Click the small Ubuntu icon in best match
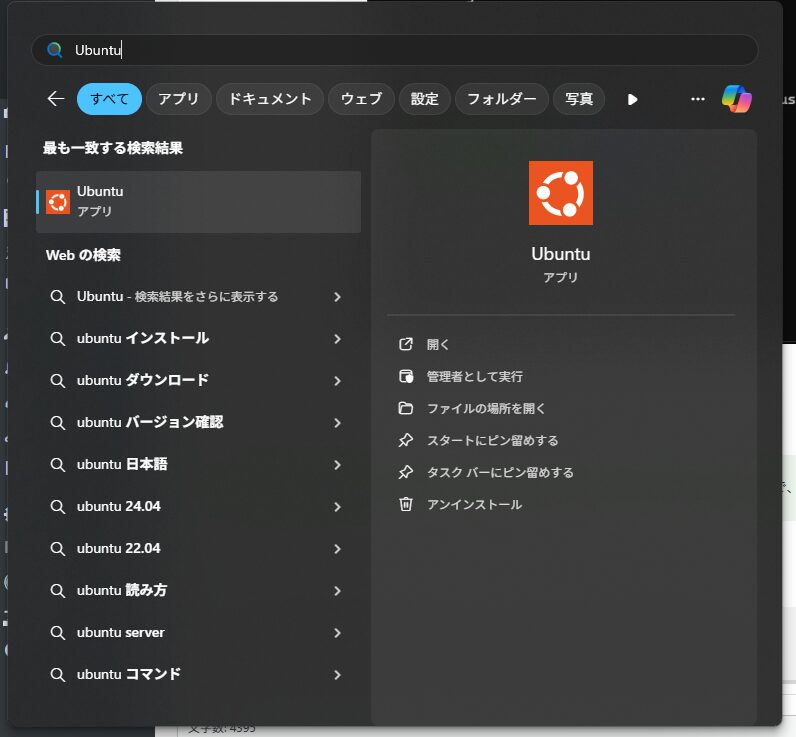Screen dimensions: 796x737 pyautogui.click(x=58, y=202)
